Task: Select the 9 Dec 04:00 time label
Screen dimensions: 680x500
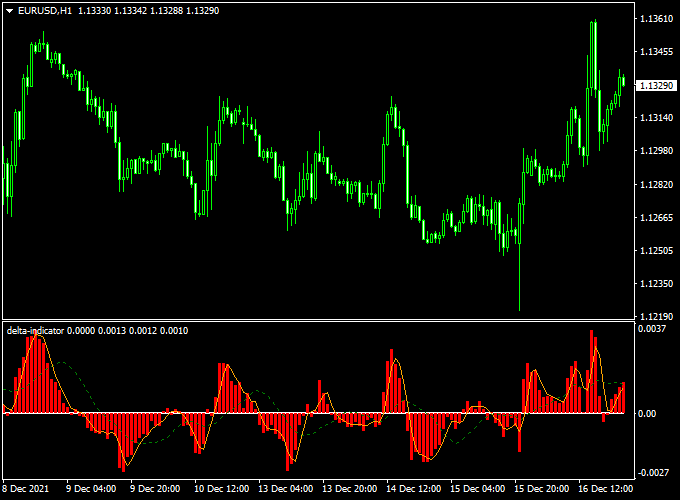Action: coord(91,489)
